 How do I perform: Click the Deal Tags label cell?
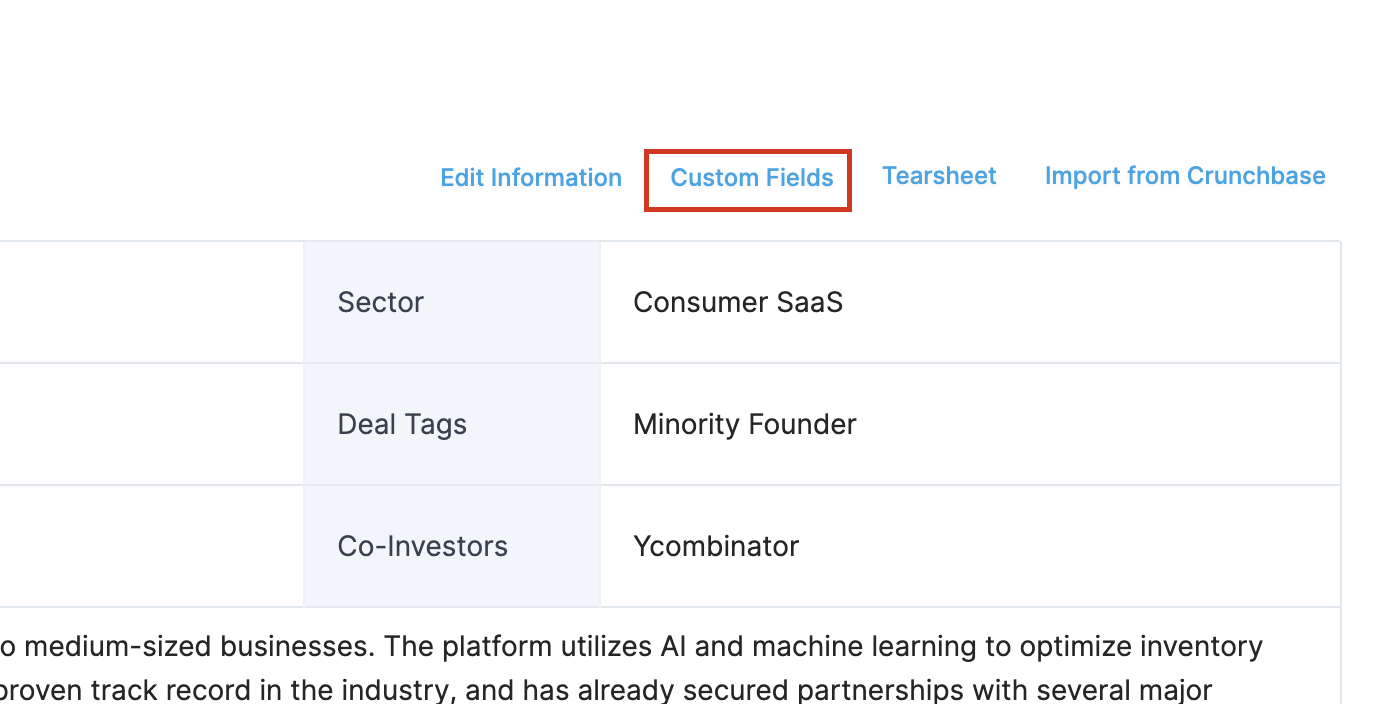pos(402,424)
